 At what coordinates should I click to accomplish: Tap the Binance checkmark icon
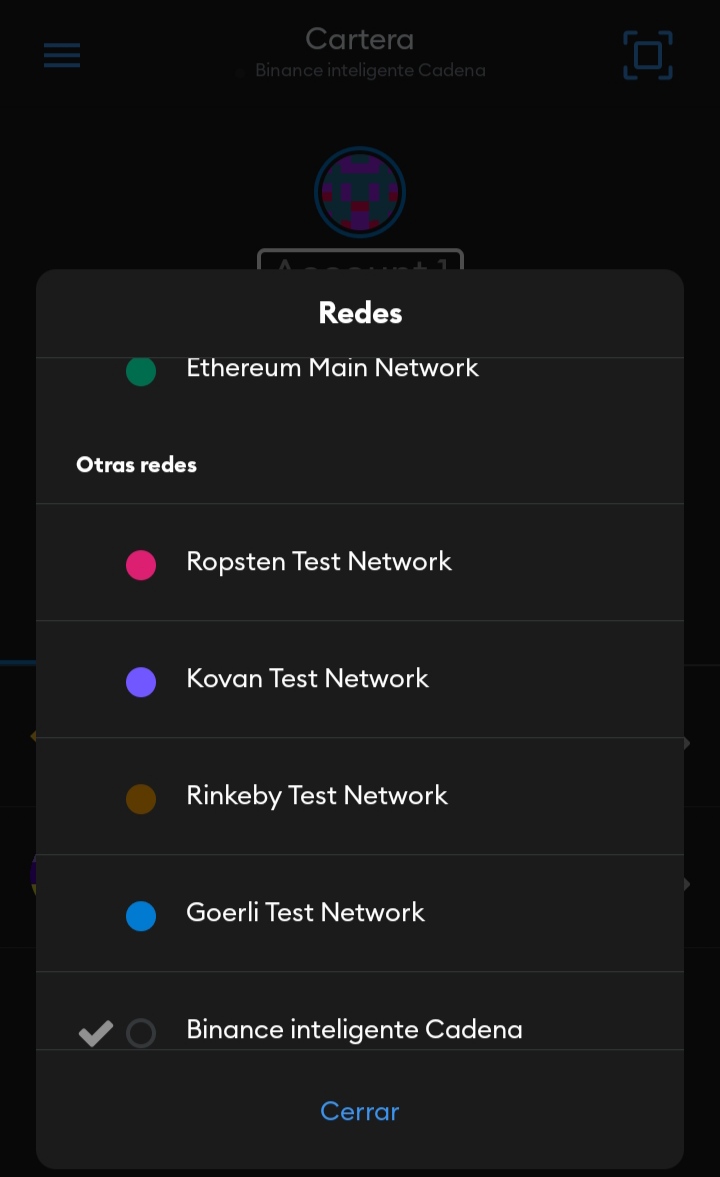[x=95, y=1033]
